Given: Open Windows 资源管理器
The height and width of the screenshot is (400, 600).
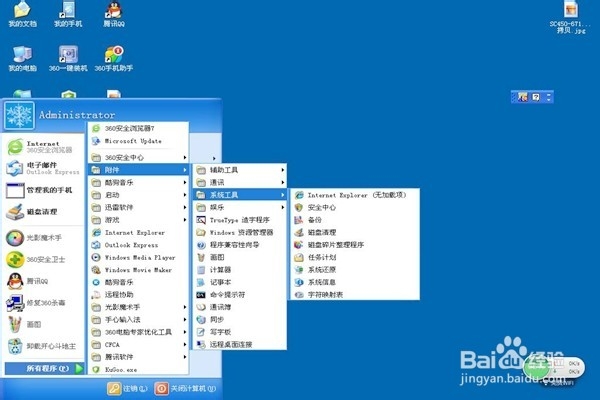Looking at the screenshot, I should 240,232.
